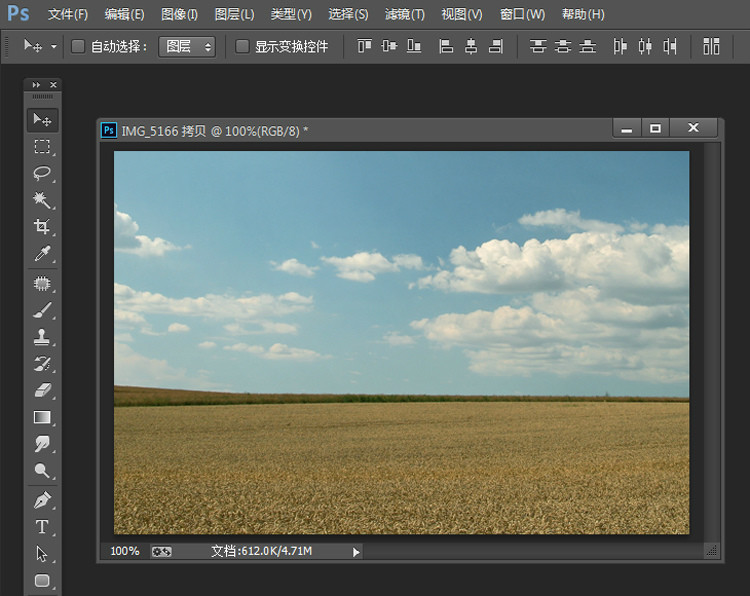
Task: Switch to the Clone Stamp tool
Action: tap(42, 337)
